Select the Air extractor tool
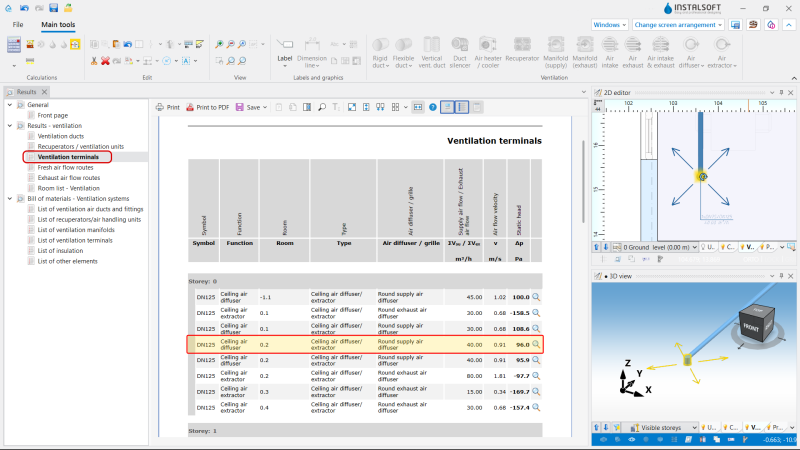 721,53
